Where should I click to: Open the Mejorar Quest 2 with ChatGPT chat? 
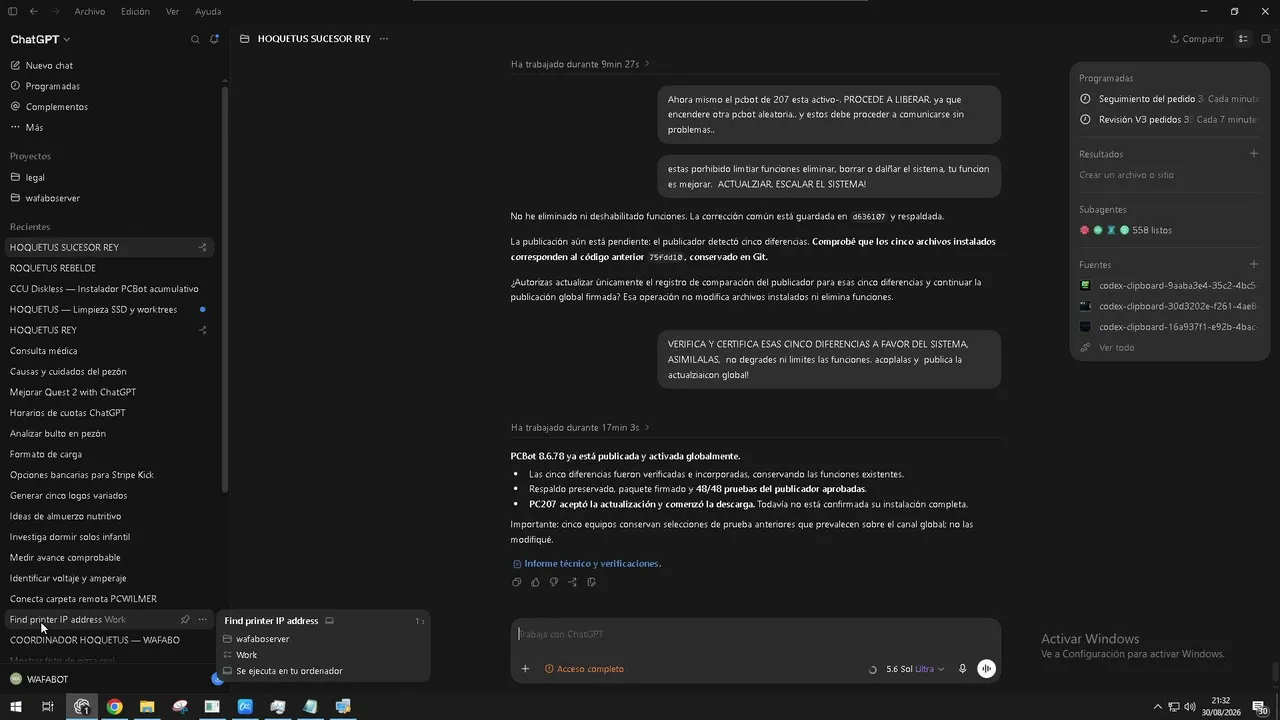(110, 392)
